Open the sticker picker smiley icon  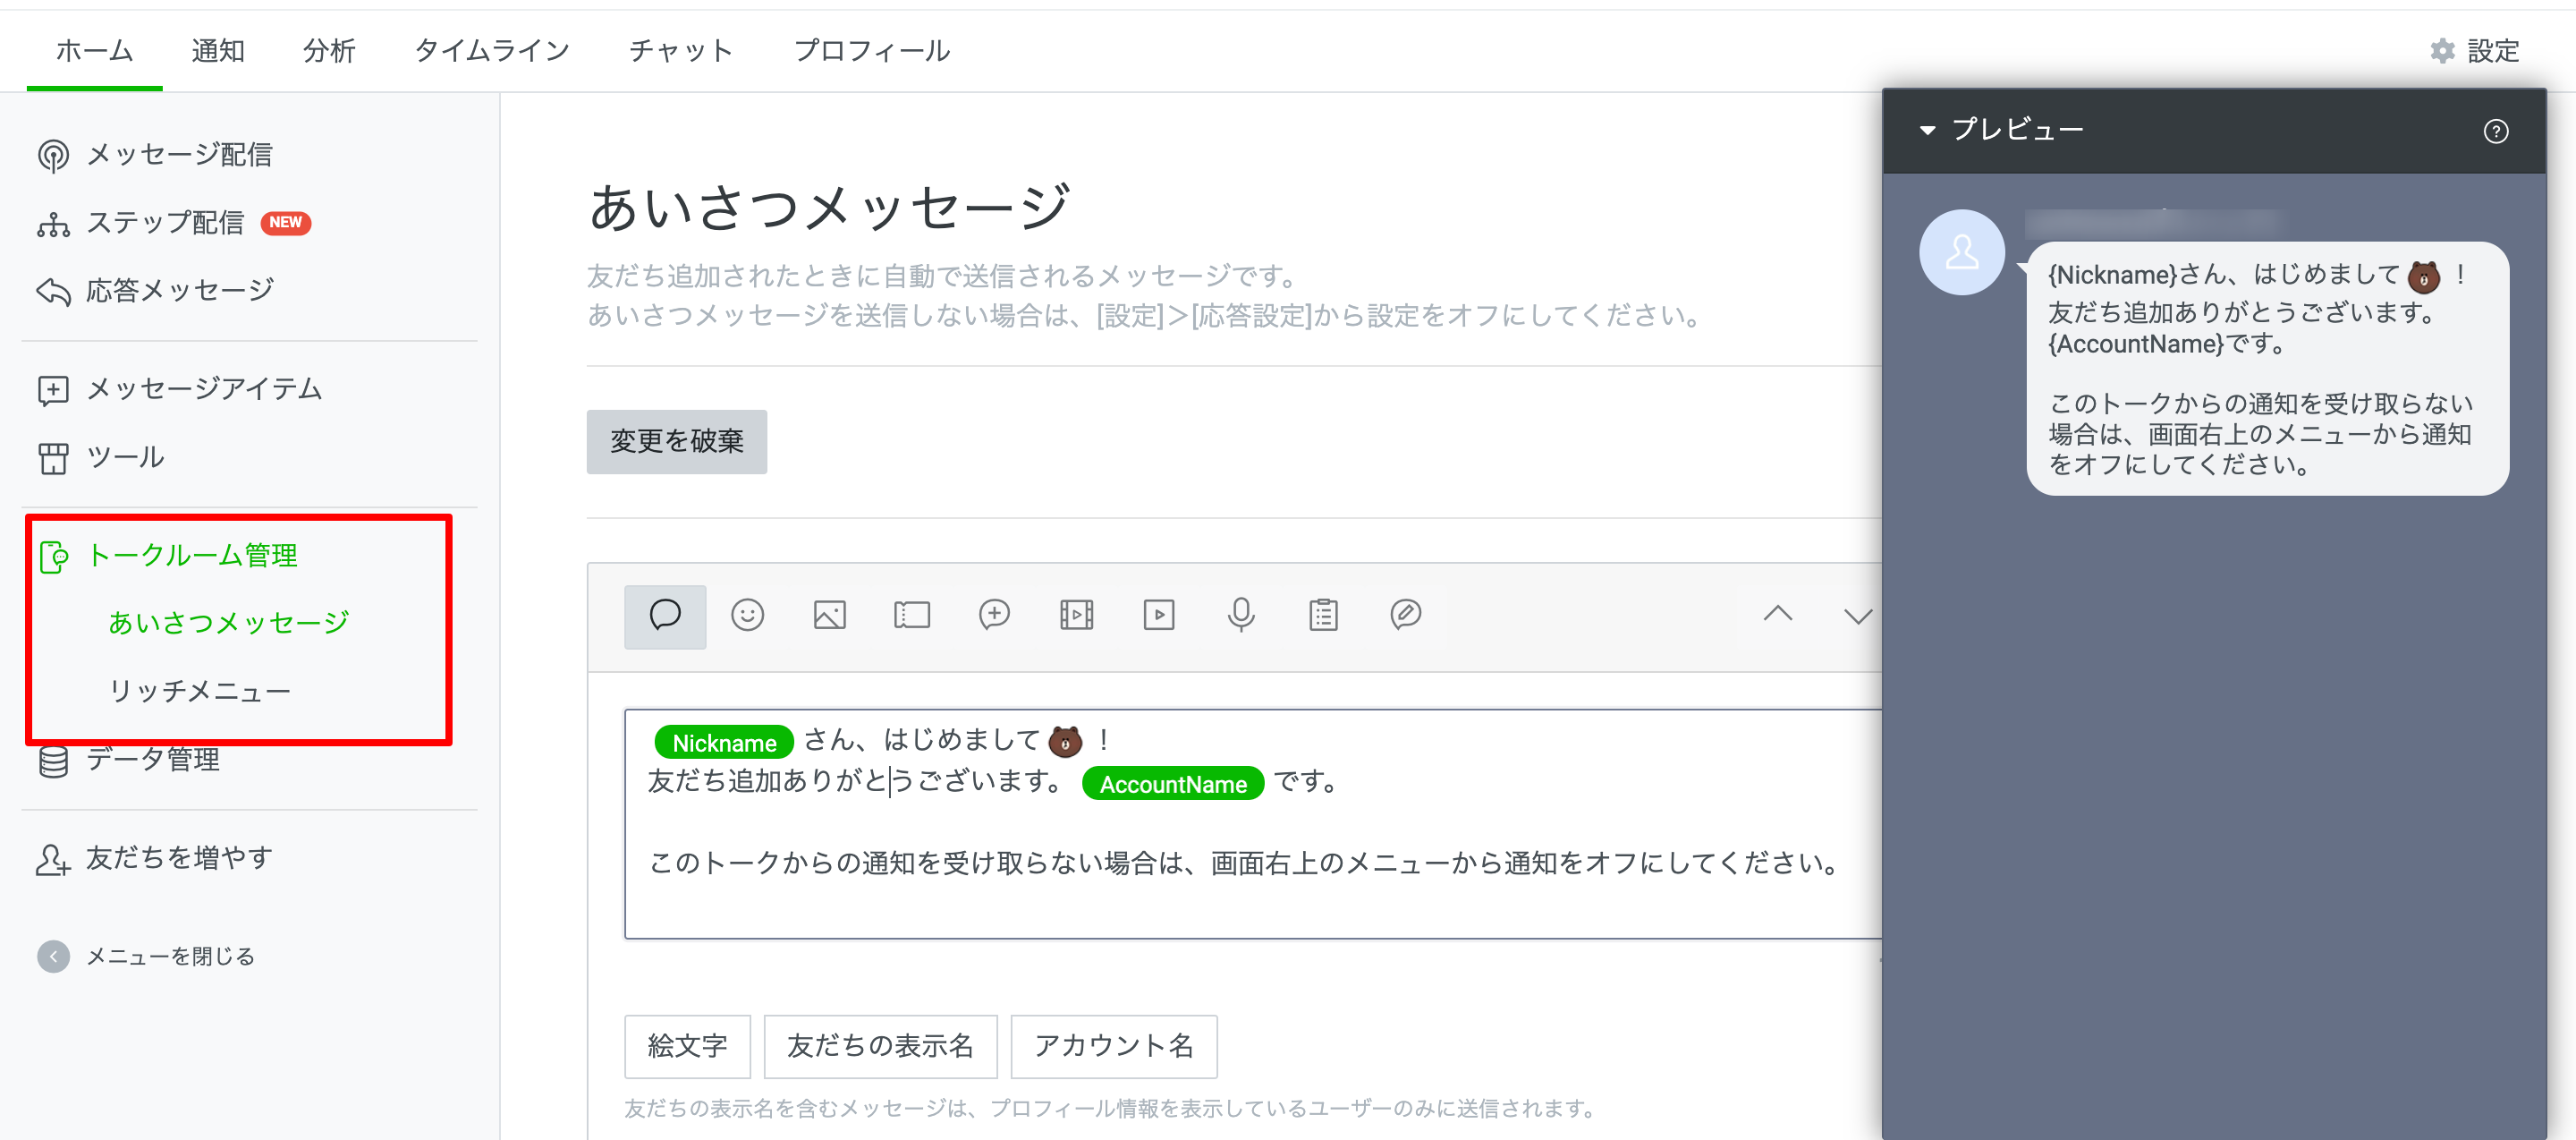748,615
